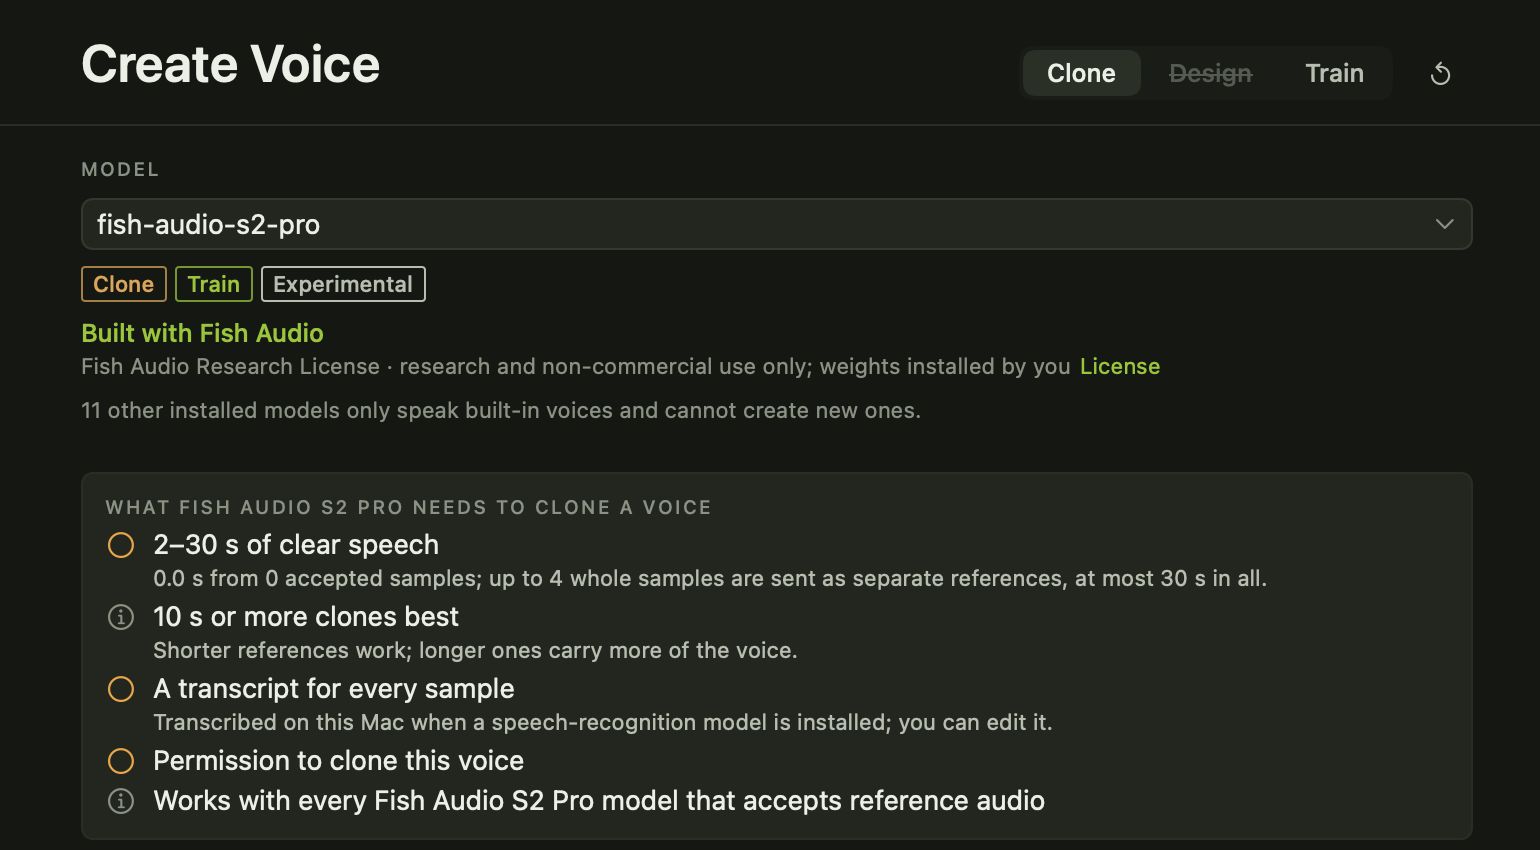Expand the model list using the chevron arrow
The width and height of the screenshot is (1540, 850).
1444,224
